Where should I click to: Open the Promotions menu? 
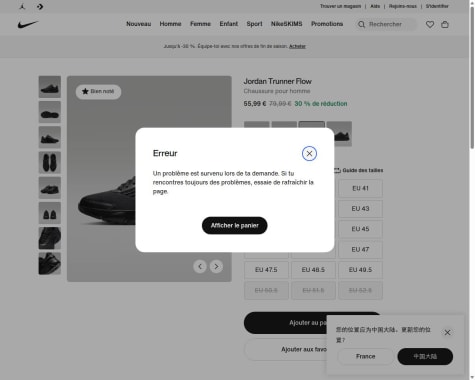pos(327,24)
